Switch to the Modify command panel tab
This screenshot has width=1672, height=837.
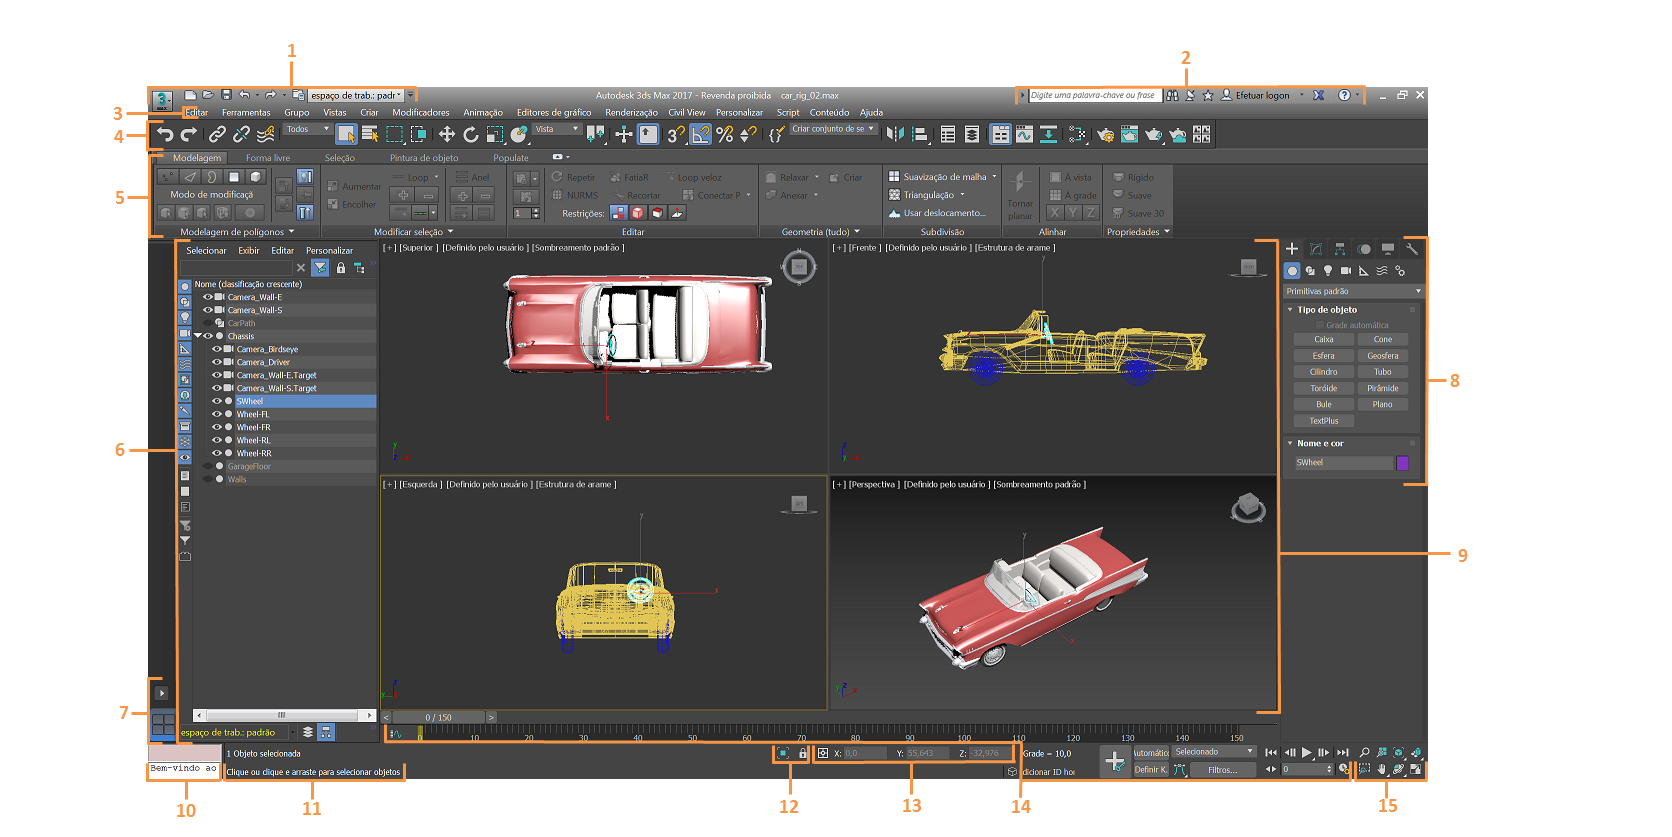tap(1316, 249)
